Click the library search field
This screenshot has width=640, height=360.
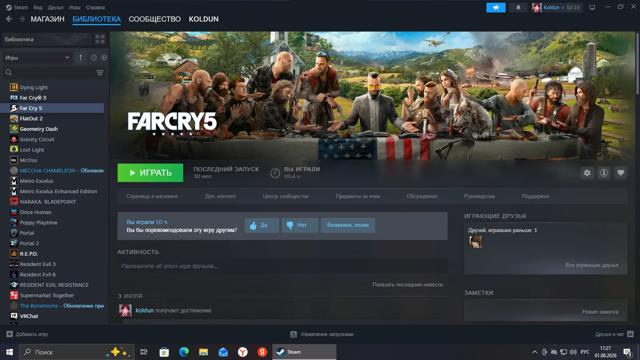pos(49,73)
